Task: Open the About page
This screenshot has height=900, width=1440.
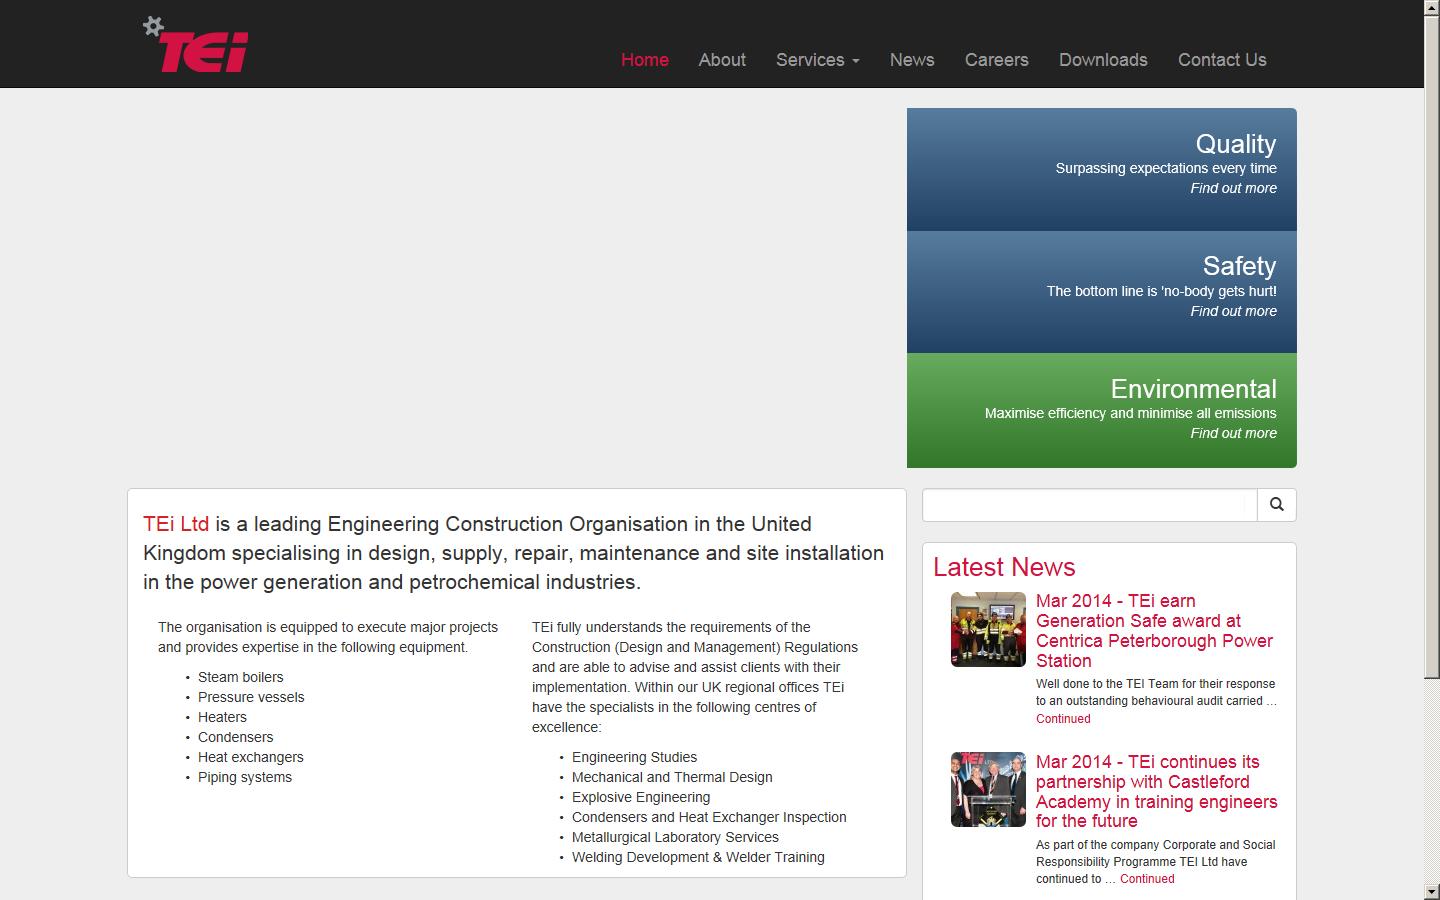Action: click(721, 60)
